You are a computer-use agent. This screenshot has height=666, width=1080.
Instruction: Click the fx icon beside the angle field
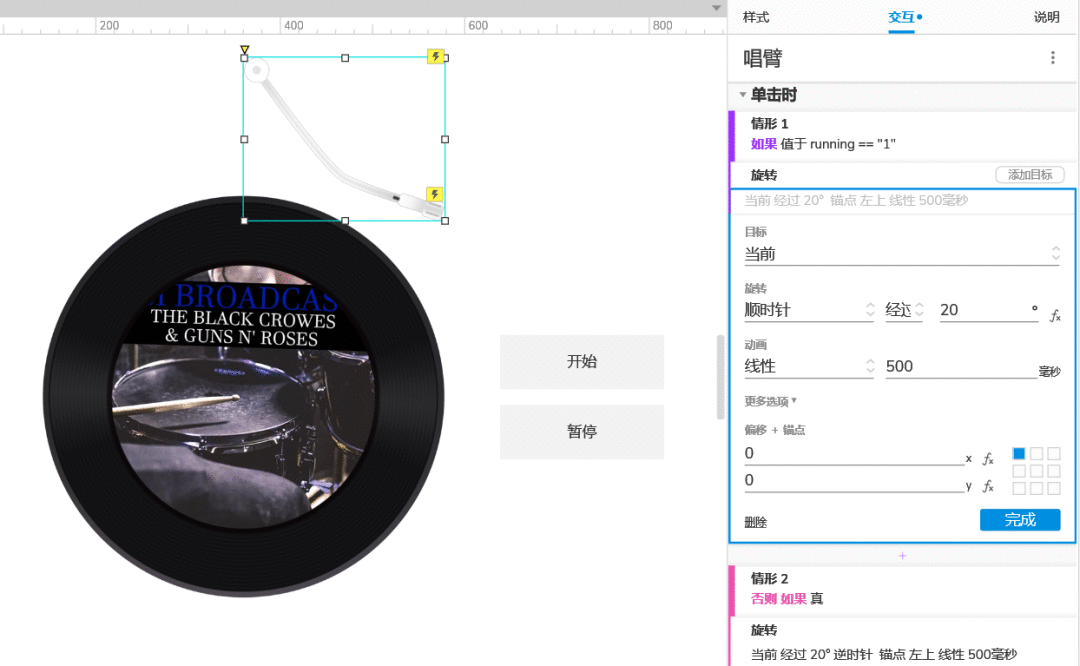point(1055,315)
